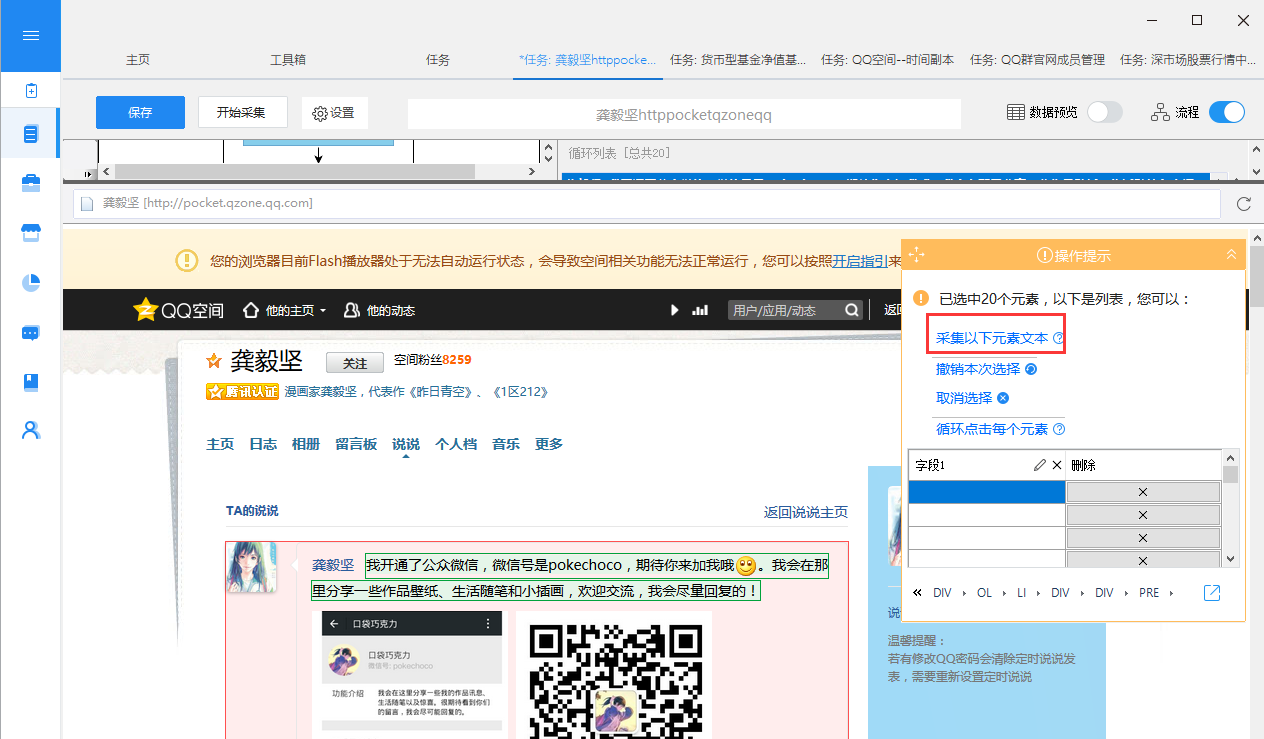Click the flowchart horizontal scrollbar thumb

(295, 173)
